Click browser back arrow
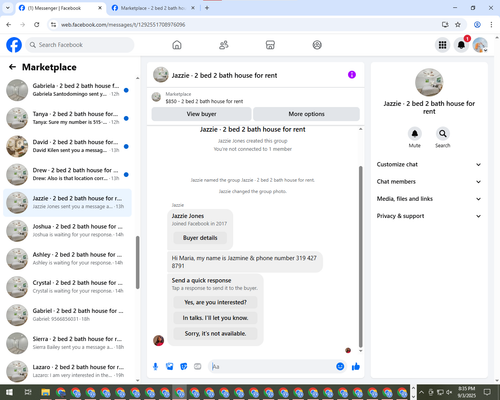 pyautogui.click(x=9, y=25)
